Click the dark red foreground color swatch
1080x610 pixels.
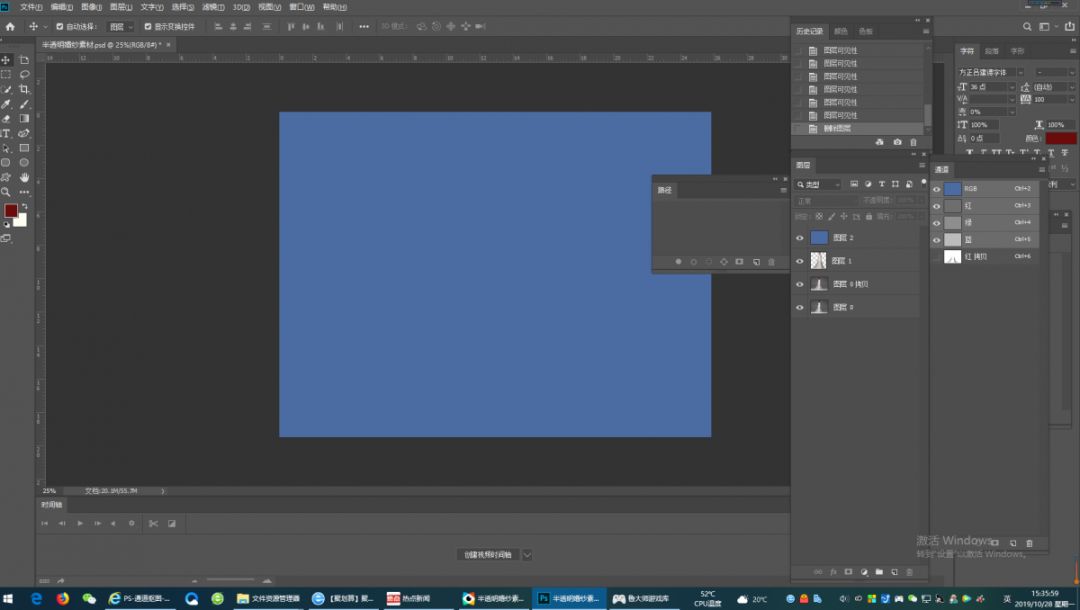(10, 211)
